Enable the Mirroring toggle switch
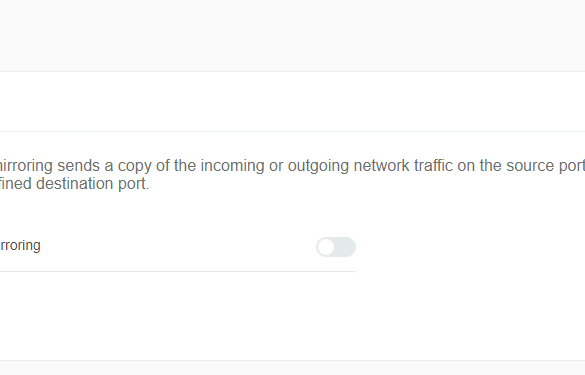 pyautogui.click(x=336, y=247)
